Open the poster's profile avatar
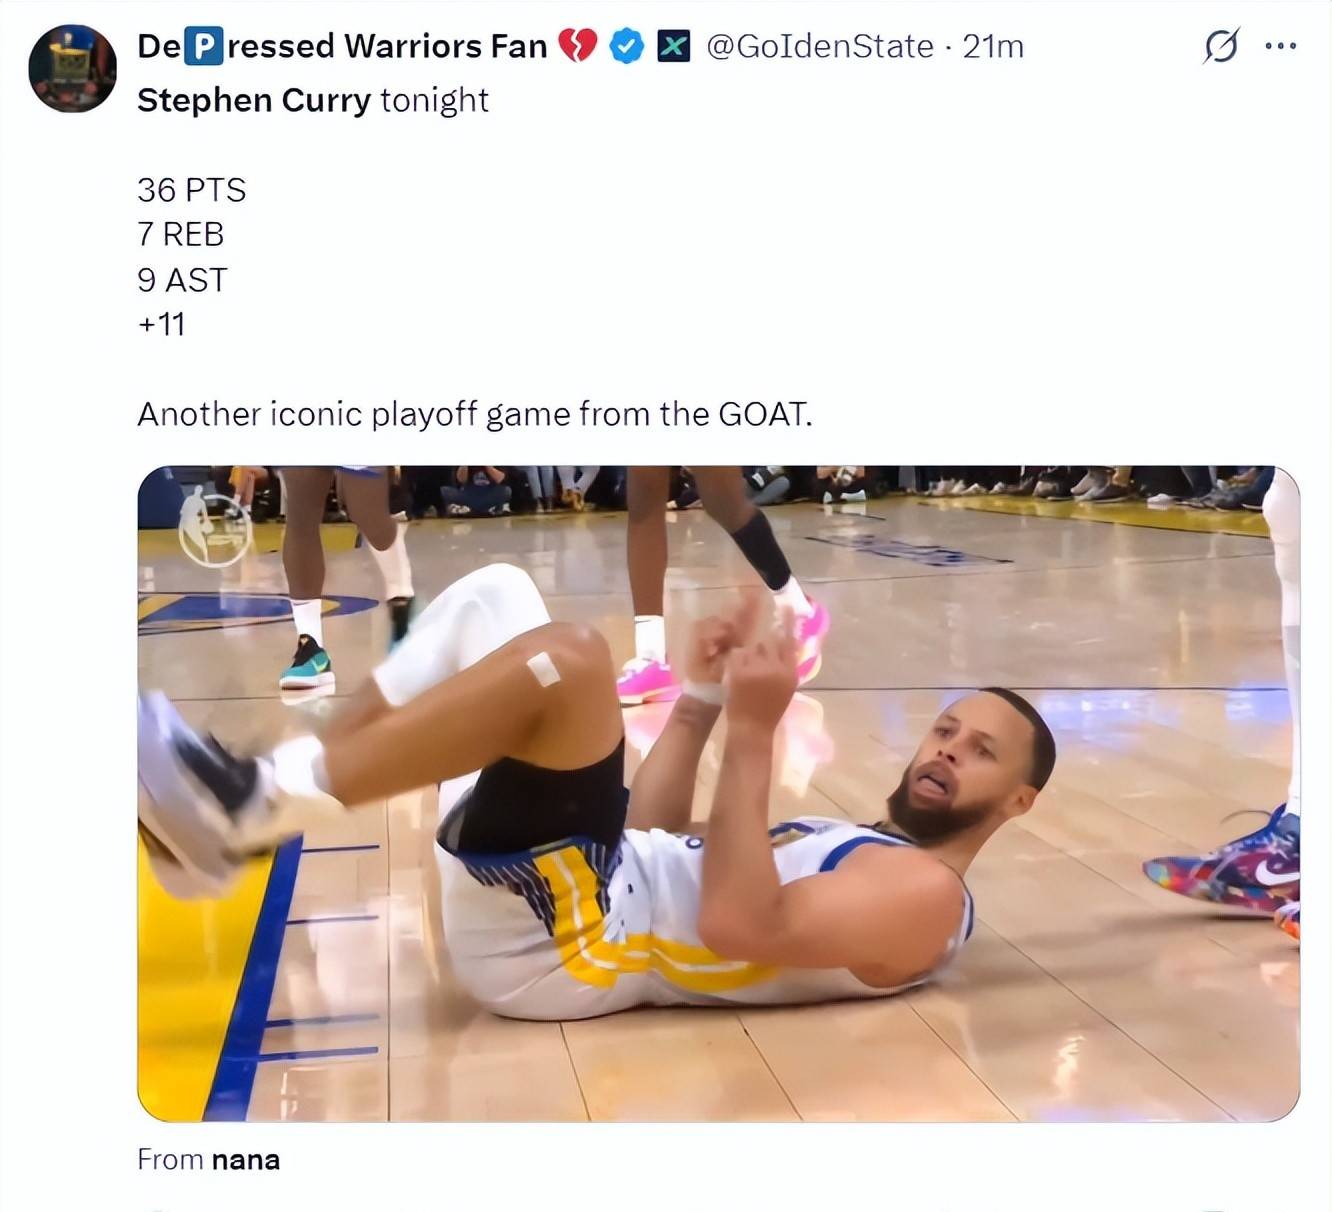Viewport: 1332px width, 1212px height. click(x=72, y=68)
